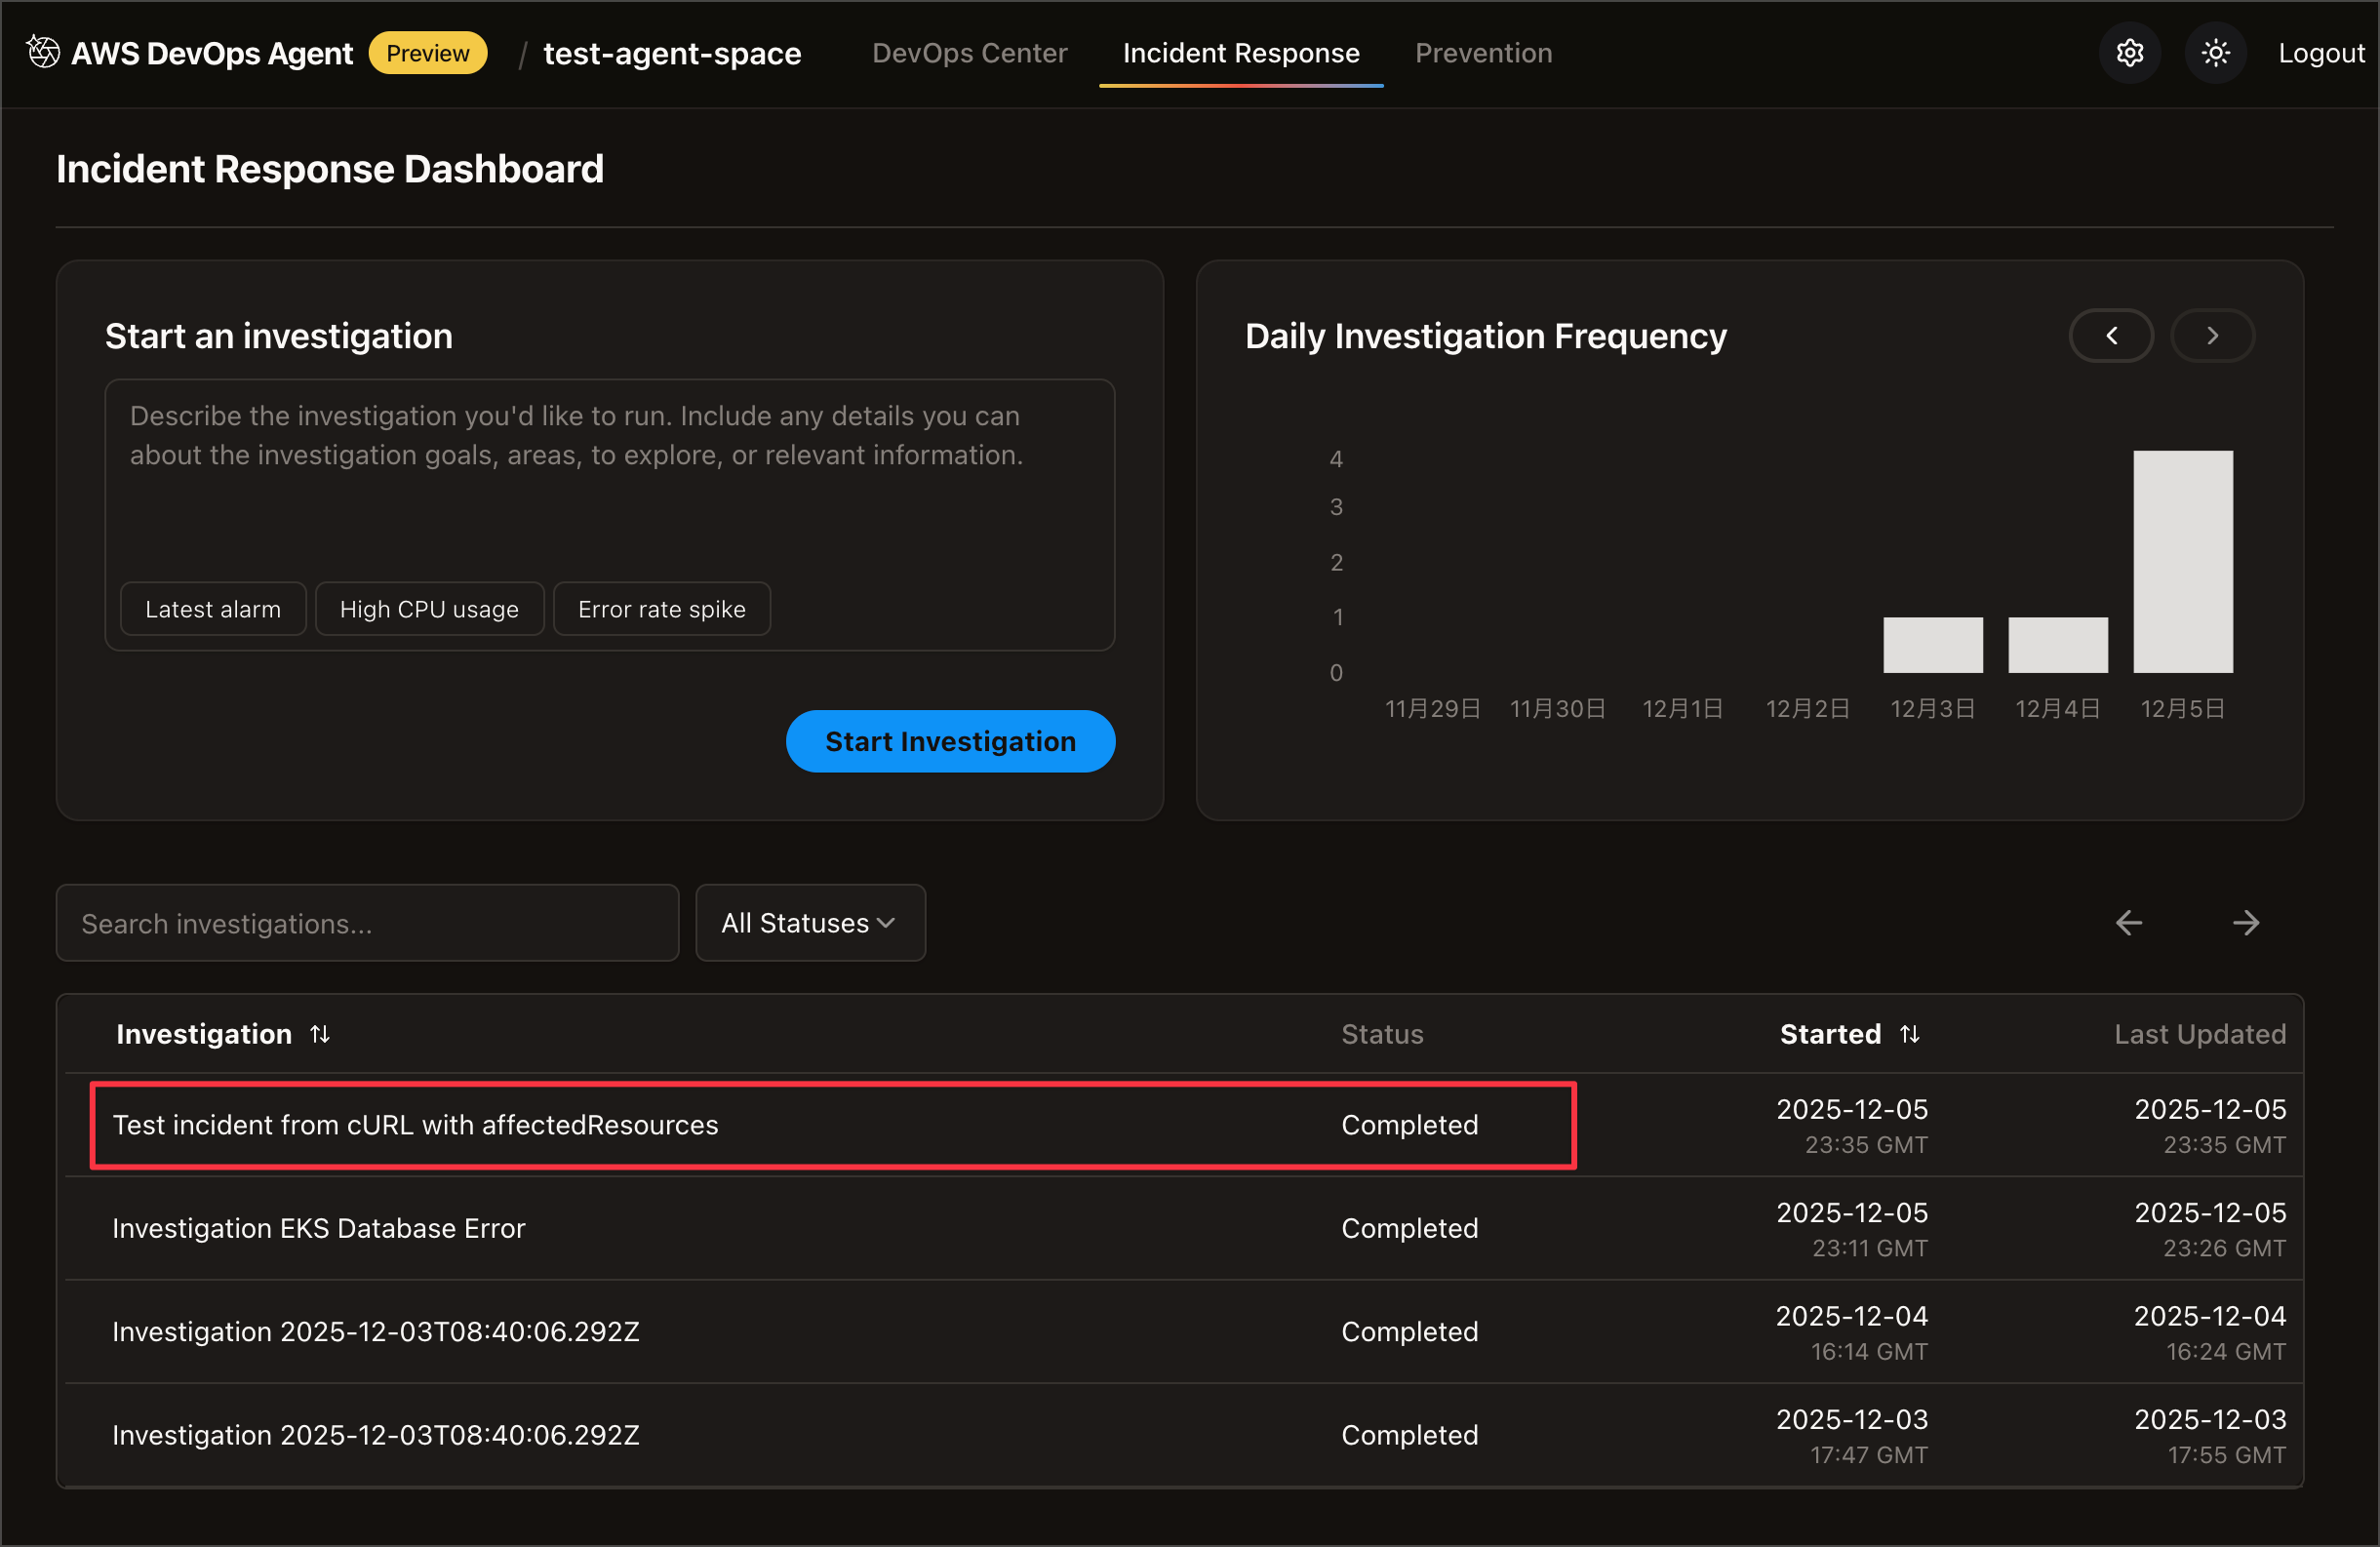2380x1547 pixels.
Task: Open settings via the gear icon
Action: [2129, 53]
